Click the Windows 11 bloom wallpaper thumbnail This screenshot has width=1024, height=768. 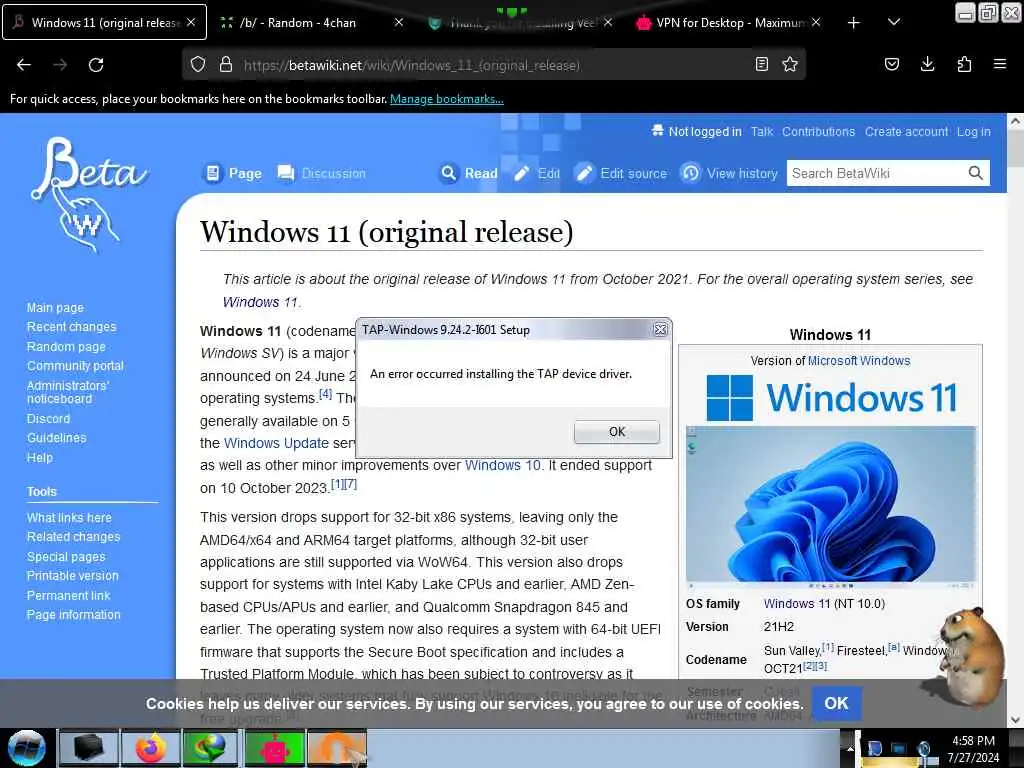pyautogui.click(x=831, y=507)
